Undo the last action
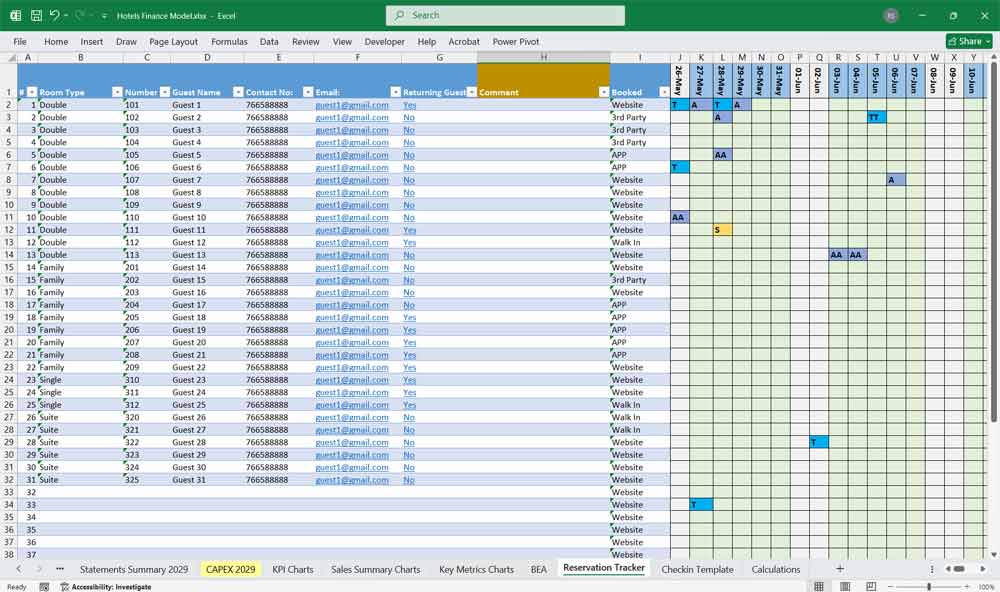The image size is (1000, 592). (55, 15)
